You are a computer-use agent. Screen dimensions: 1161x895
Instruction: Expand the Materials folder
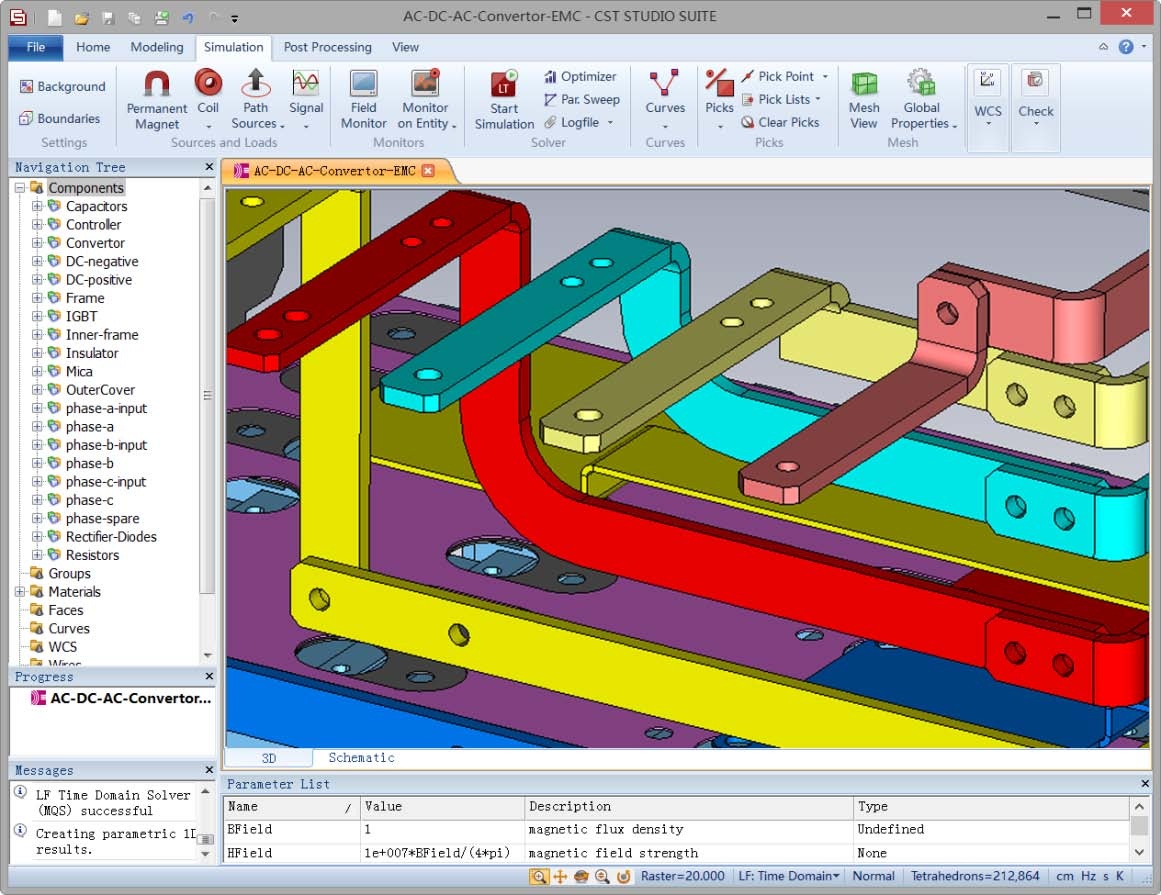coord(20,591)
